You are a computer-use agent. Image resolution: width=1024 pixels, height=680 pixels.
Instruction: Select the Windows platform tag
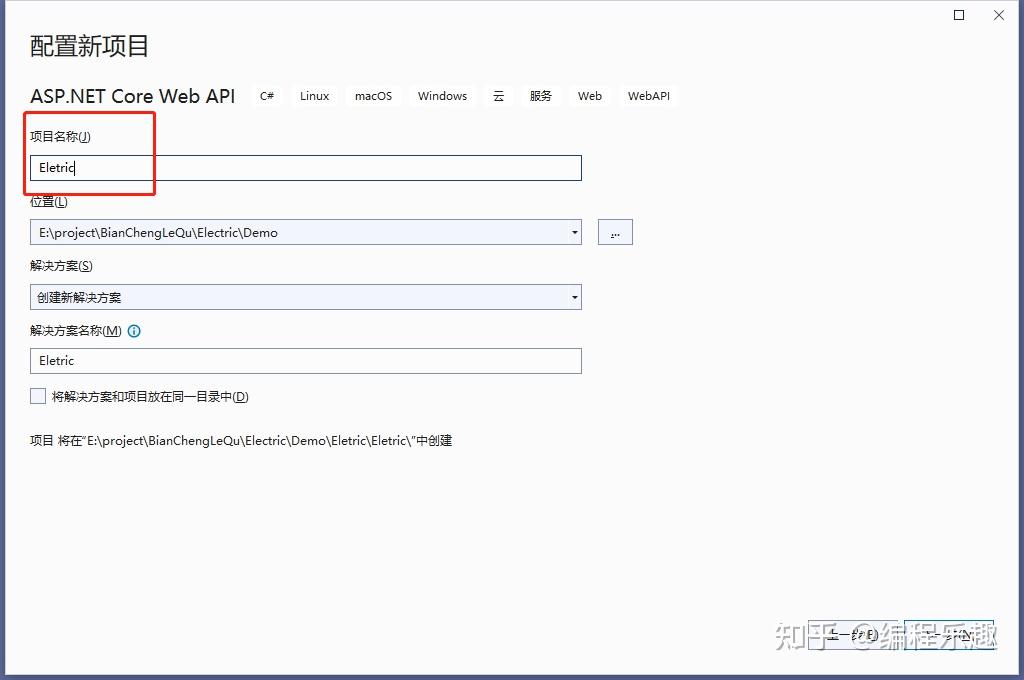pyautogui.click(x=442, y=95)
